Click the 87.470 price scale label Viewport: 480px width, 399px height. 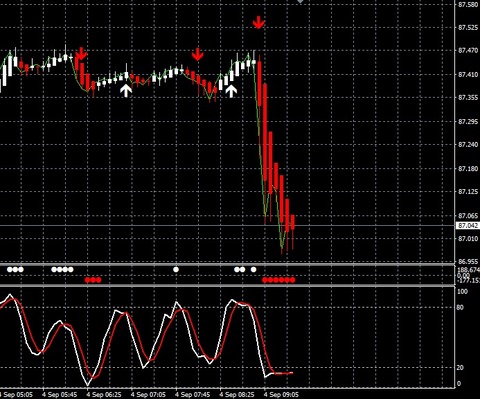pyautogui.click(x=468, y=51)
